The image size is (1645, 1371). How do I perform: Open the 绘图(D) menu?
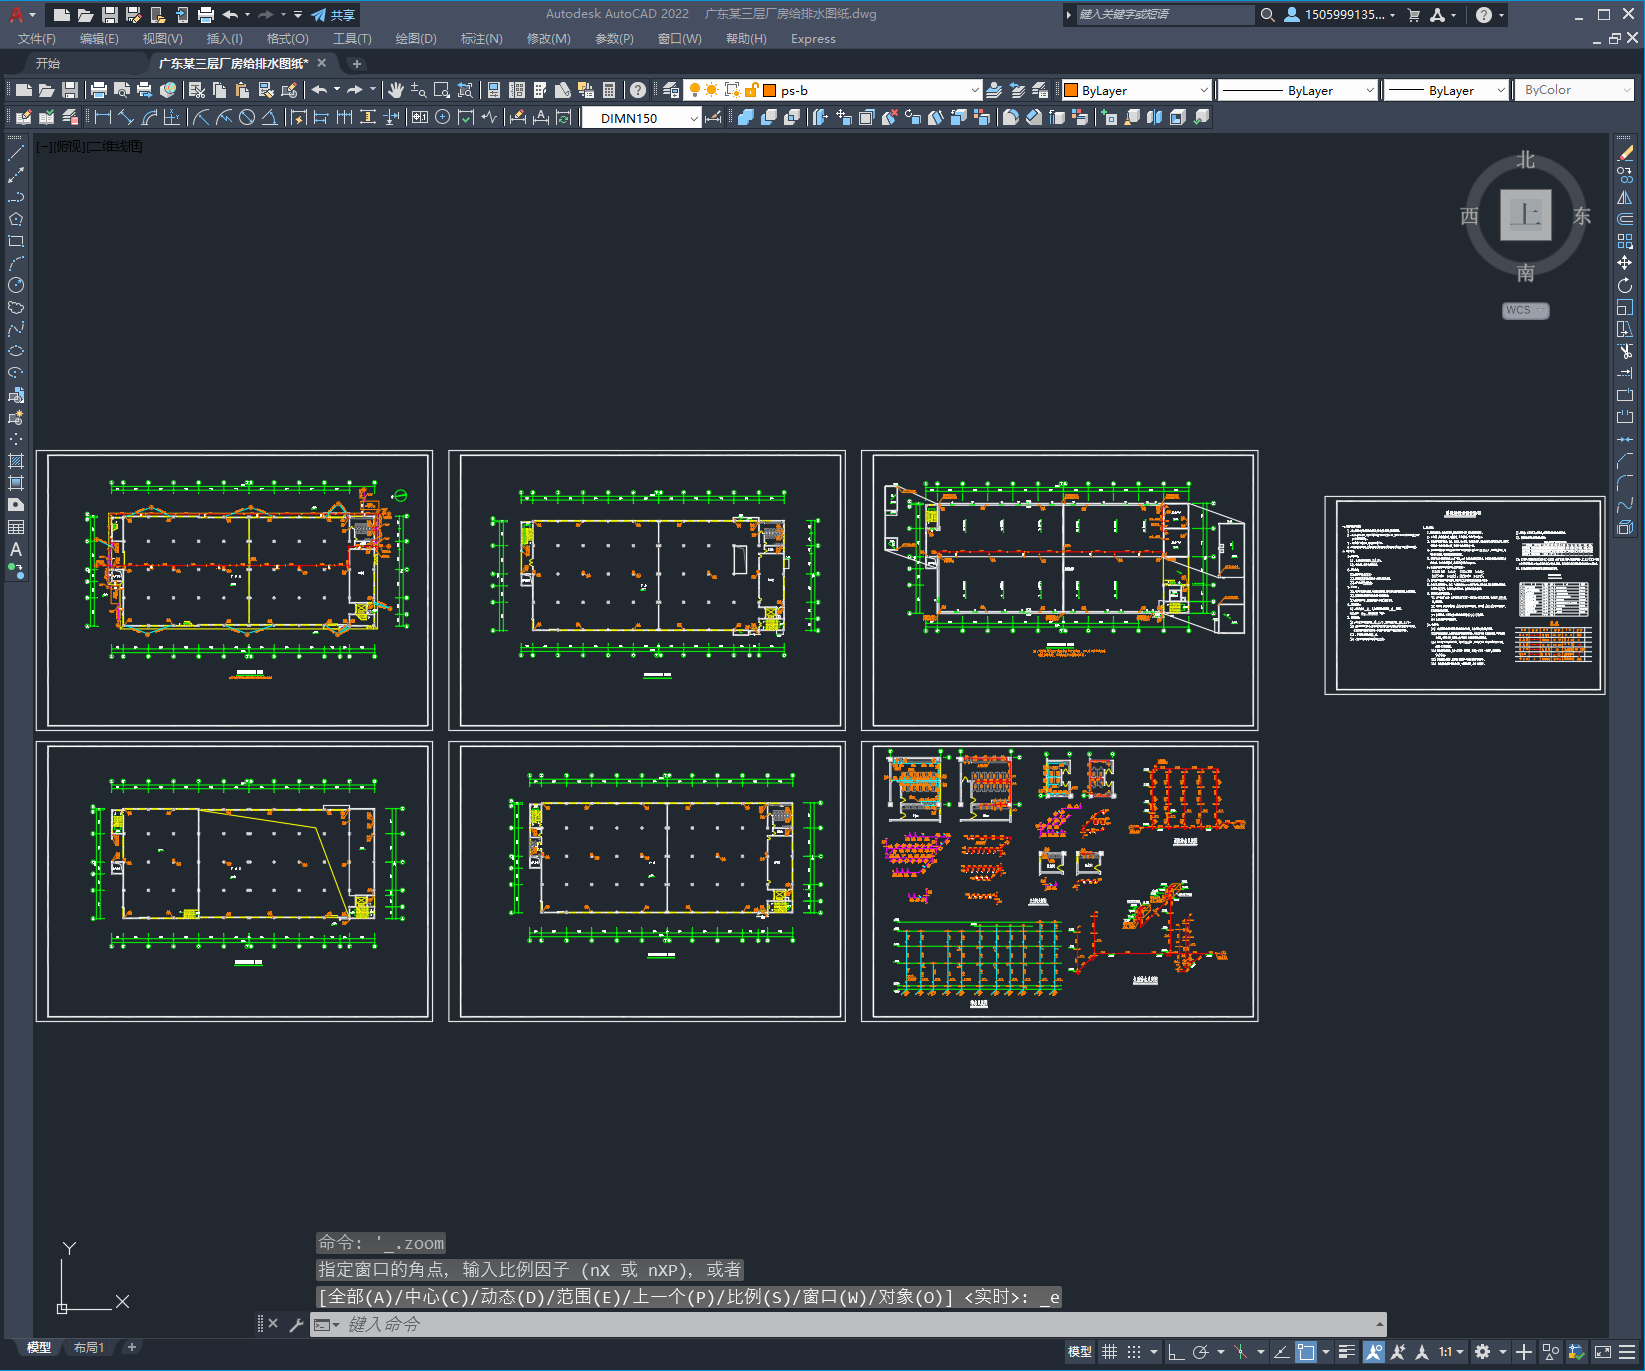(x=416, y=39)
